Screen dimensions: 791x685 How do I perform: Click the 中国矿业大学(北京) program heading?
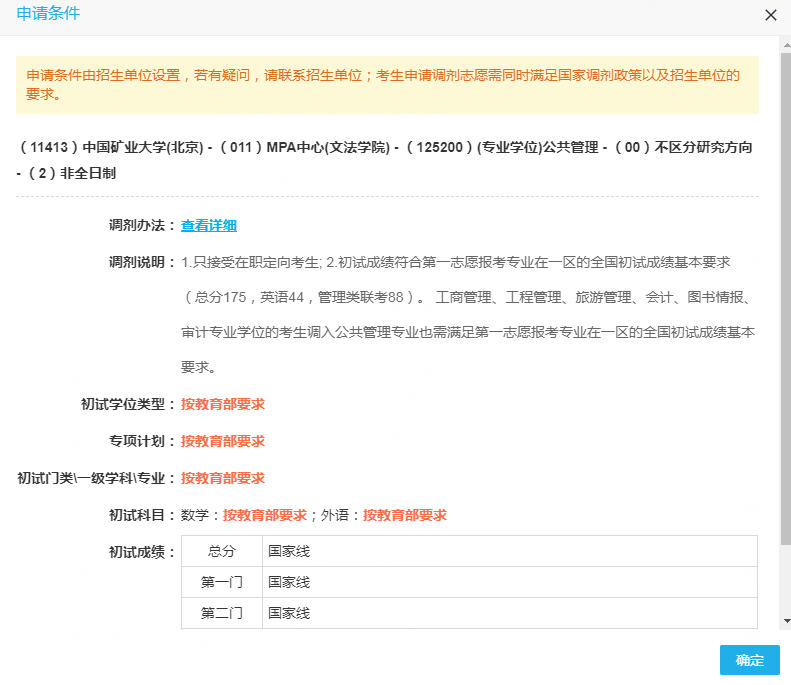[386, 160]
